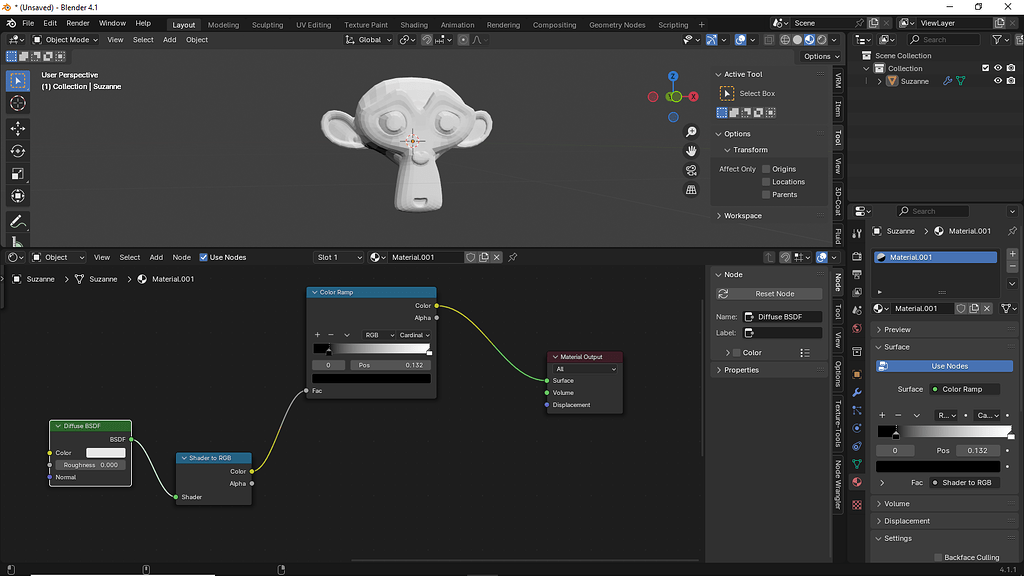Open Object Mode dropdown
The image size is (1024, 576).
coord(65,40)
